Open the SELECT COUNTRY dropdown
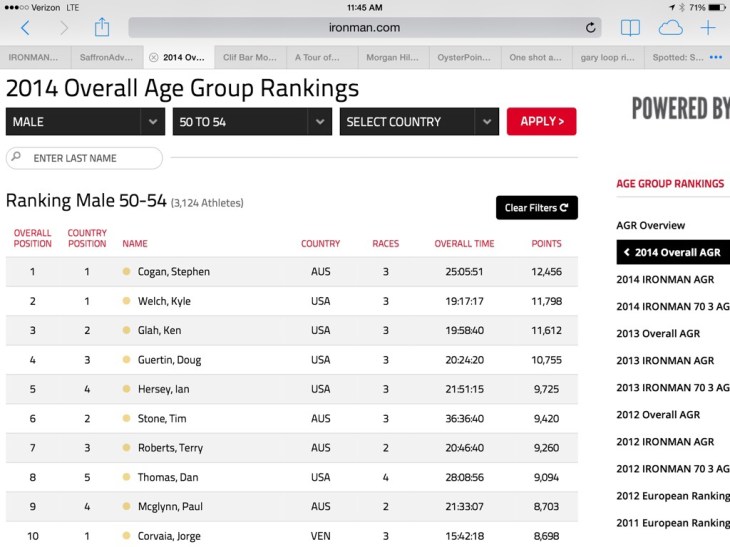 419,122
